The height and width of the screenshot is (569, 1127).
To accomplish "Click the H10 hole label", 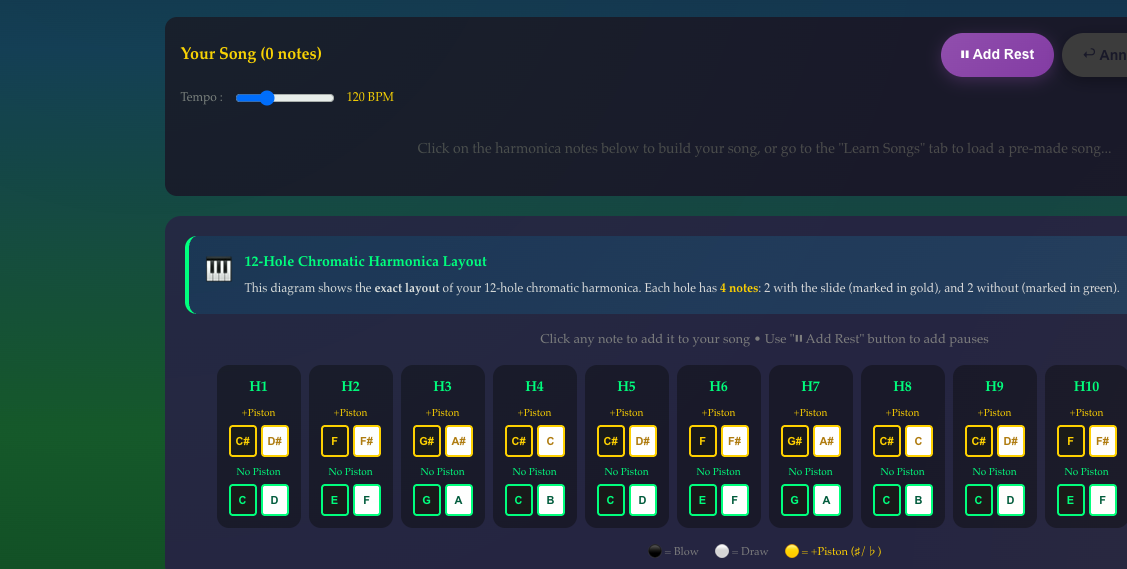I will click(1086, 387).
